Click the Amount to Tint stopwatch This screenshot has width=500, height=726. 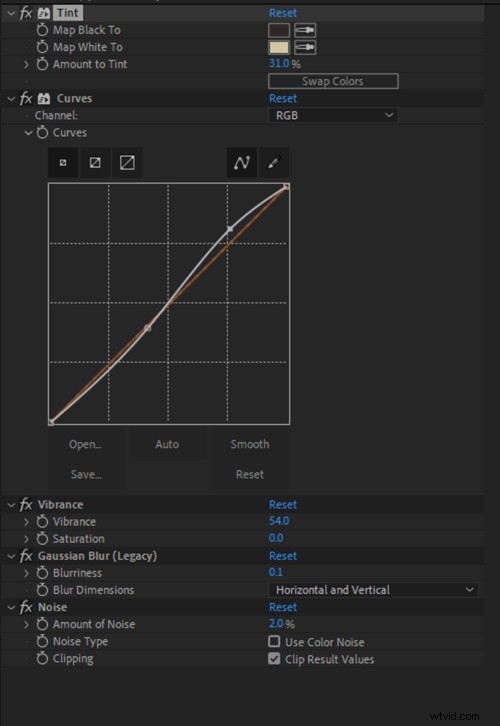point(42,64)
